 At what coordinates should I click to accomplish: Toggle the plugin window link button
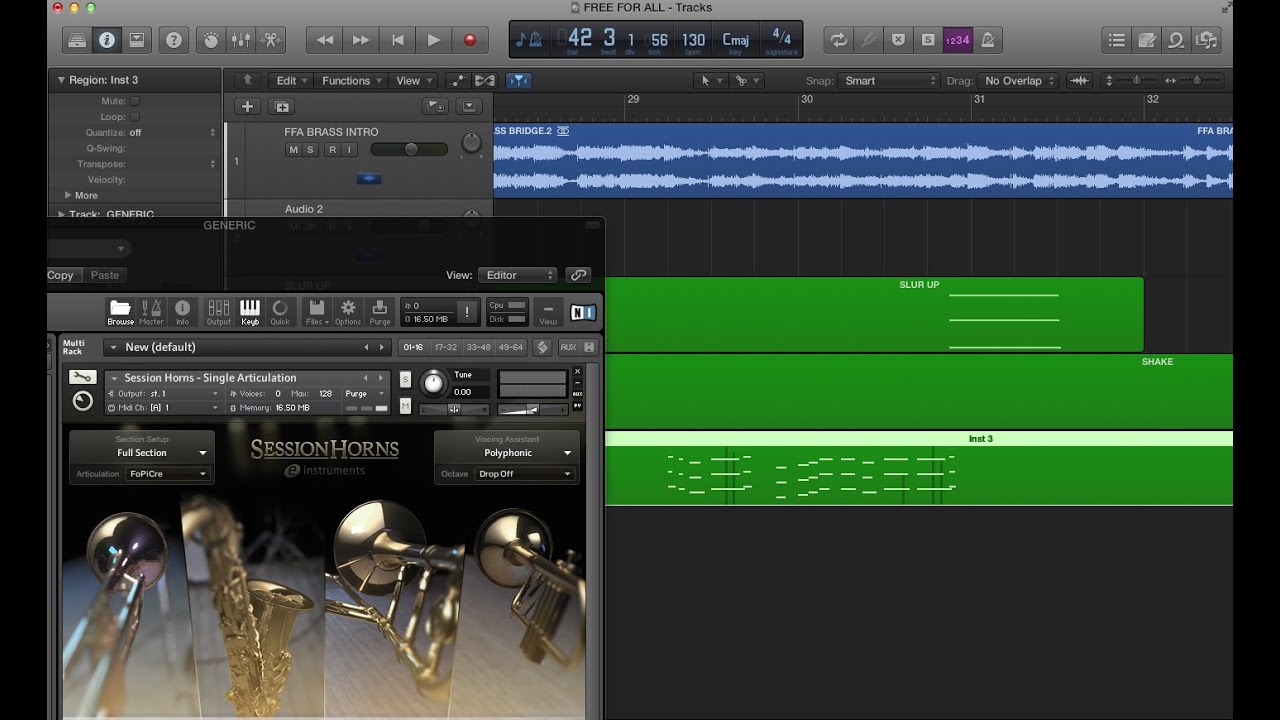(x=577, y=275)
